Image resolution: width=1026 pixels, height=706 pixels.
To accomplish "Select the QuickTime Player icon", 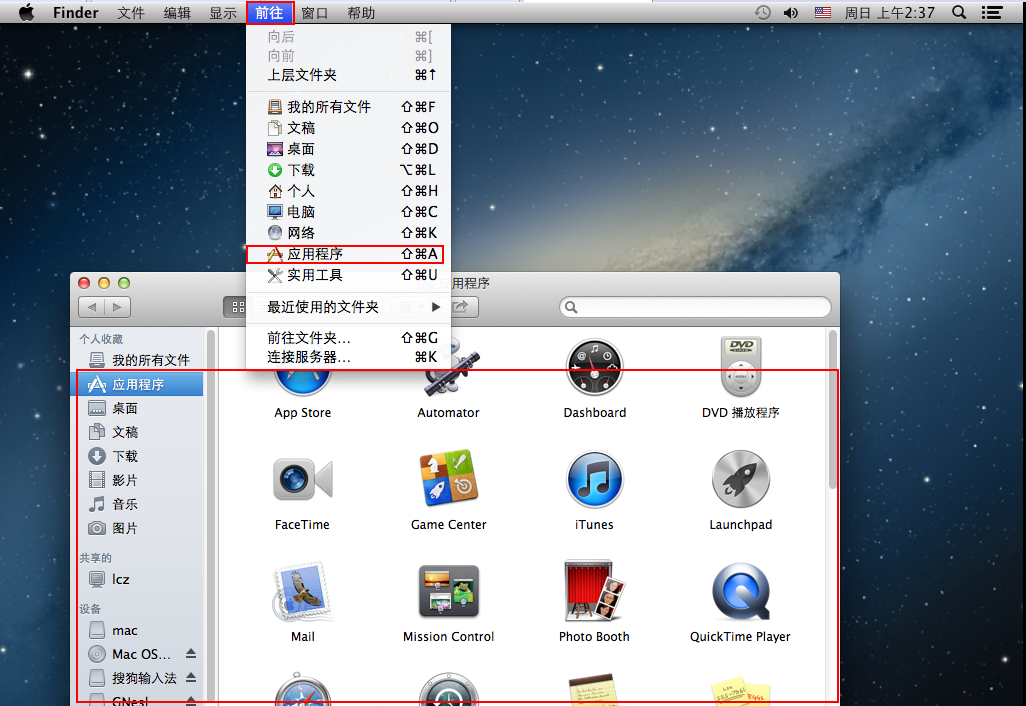I will pos(740,592).
